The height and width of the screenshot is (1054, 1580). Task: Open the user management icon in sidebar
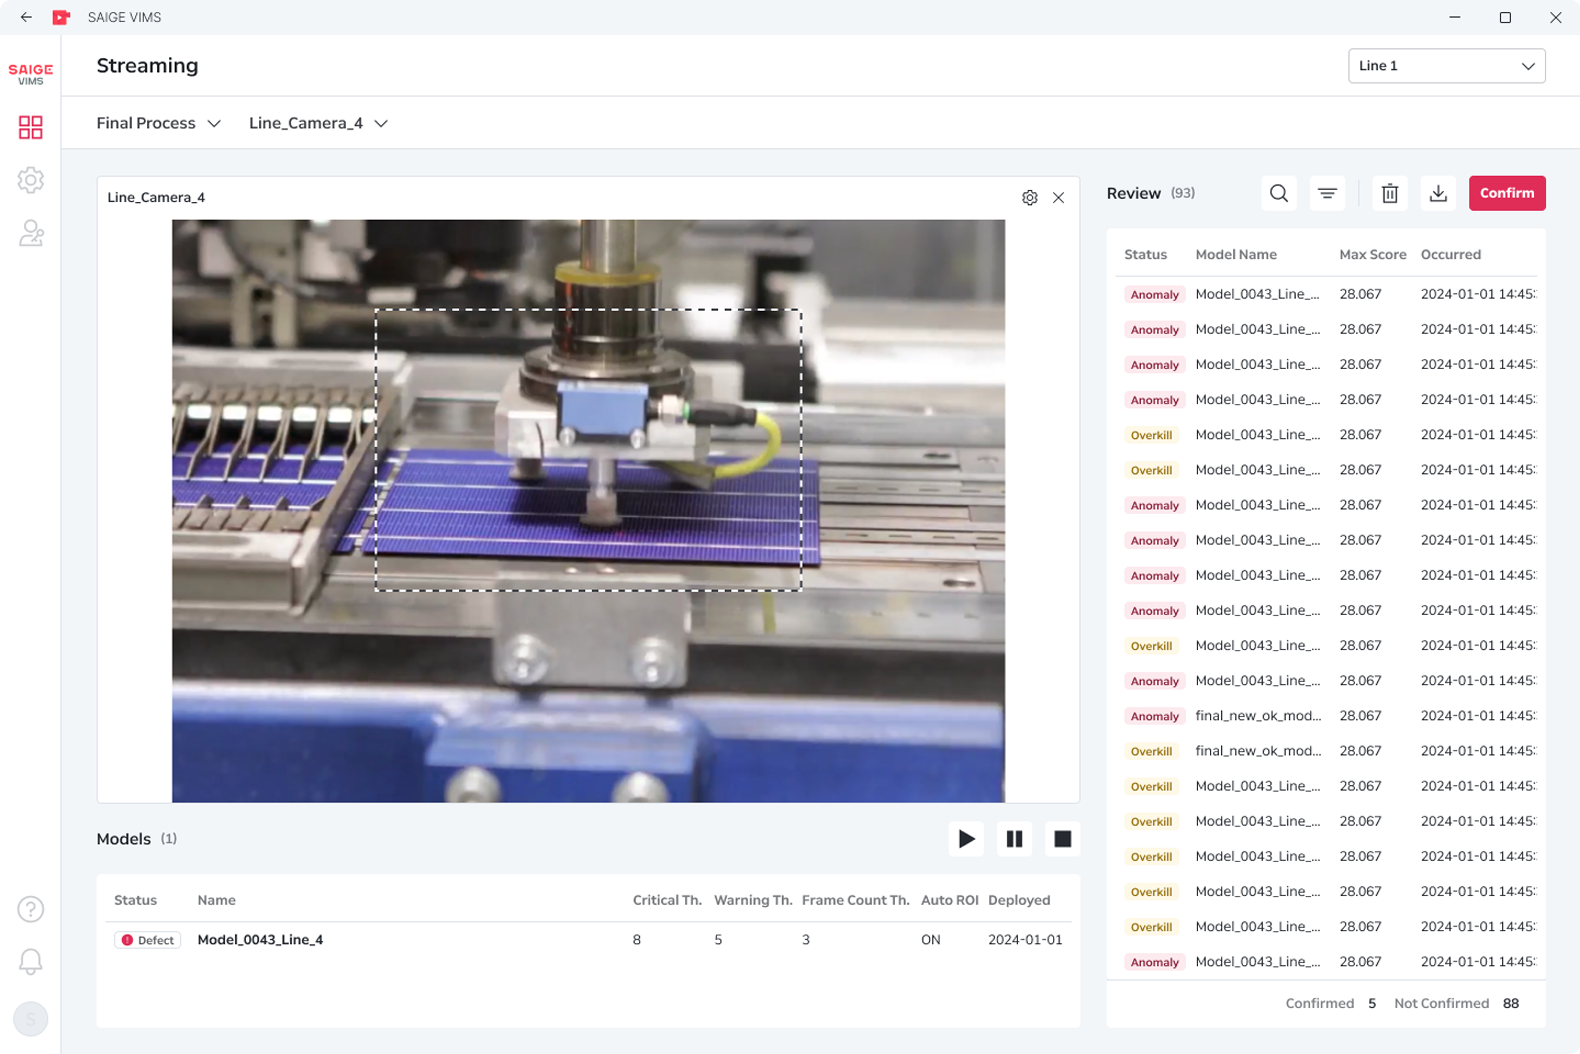point(30,233)
